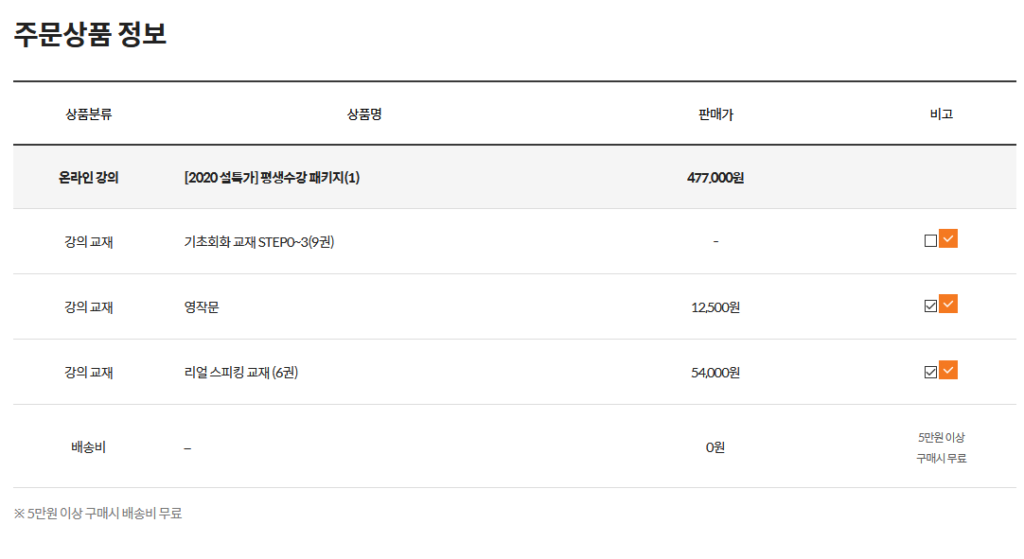
Task: Click the 주문상품 정보 heading
Action: [x=90, y=34]
